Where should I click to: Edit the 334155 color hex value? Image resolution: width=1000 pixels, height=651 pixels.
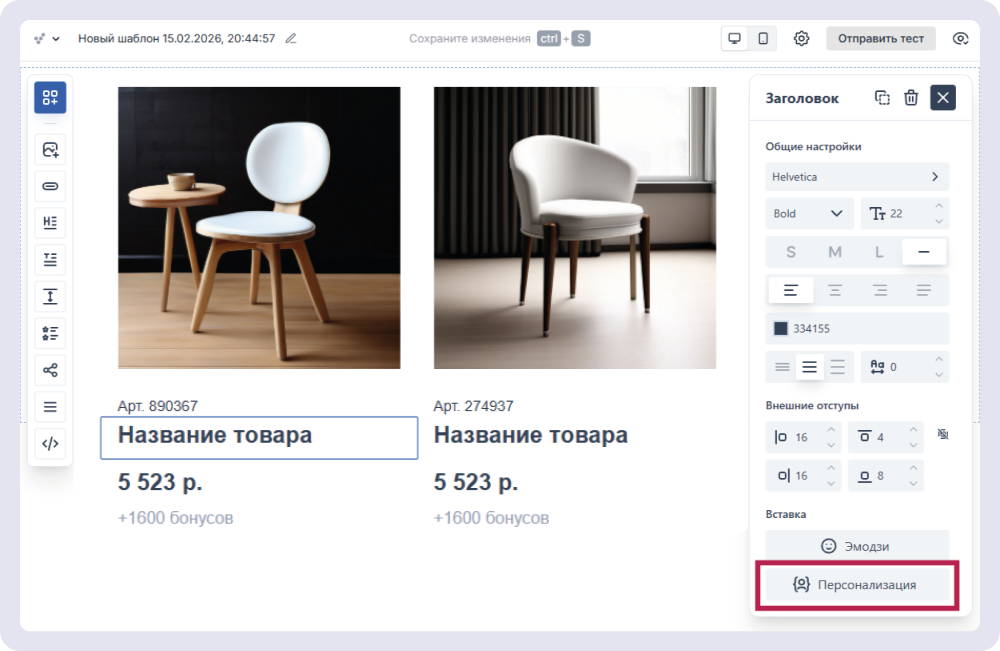tap(811, 328)
